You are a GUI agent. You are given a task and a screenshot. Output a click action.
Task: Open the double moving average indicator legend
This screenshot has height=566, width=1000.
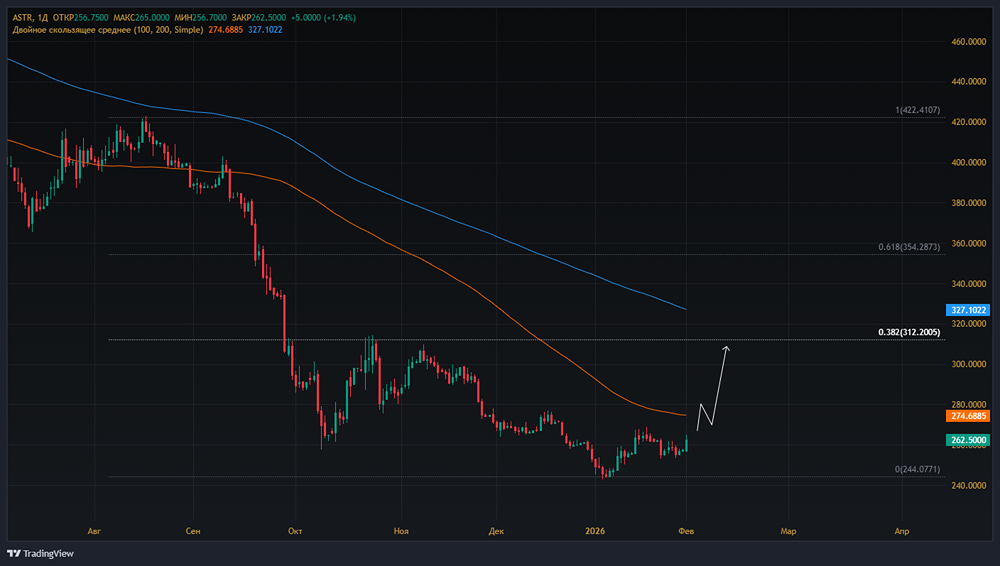click(108, 30)
